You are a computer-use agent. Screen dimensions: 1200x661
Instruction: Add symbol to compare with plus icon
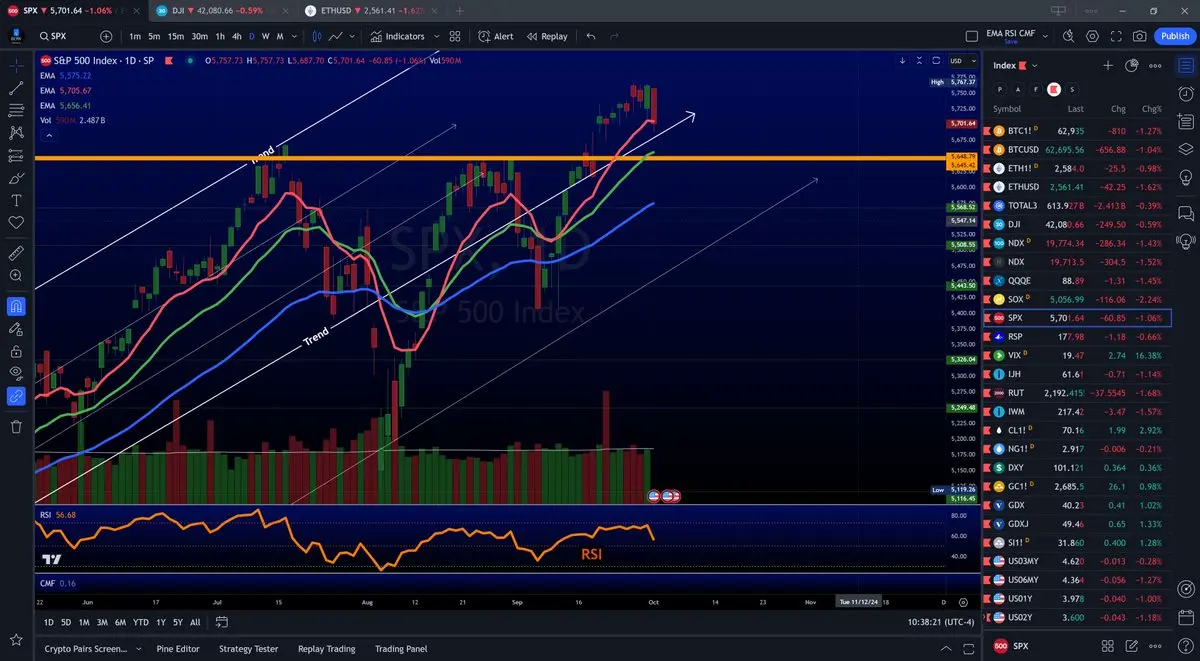106,36
